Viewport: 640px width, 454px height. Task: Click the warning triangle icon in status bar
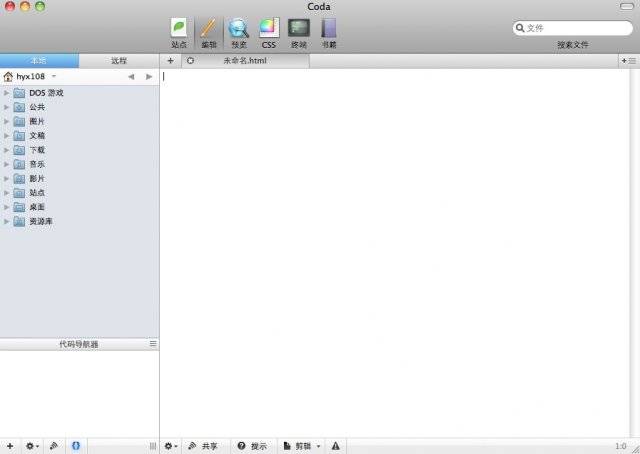(335, 446)
